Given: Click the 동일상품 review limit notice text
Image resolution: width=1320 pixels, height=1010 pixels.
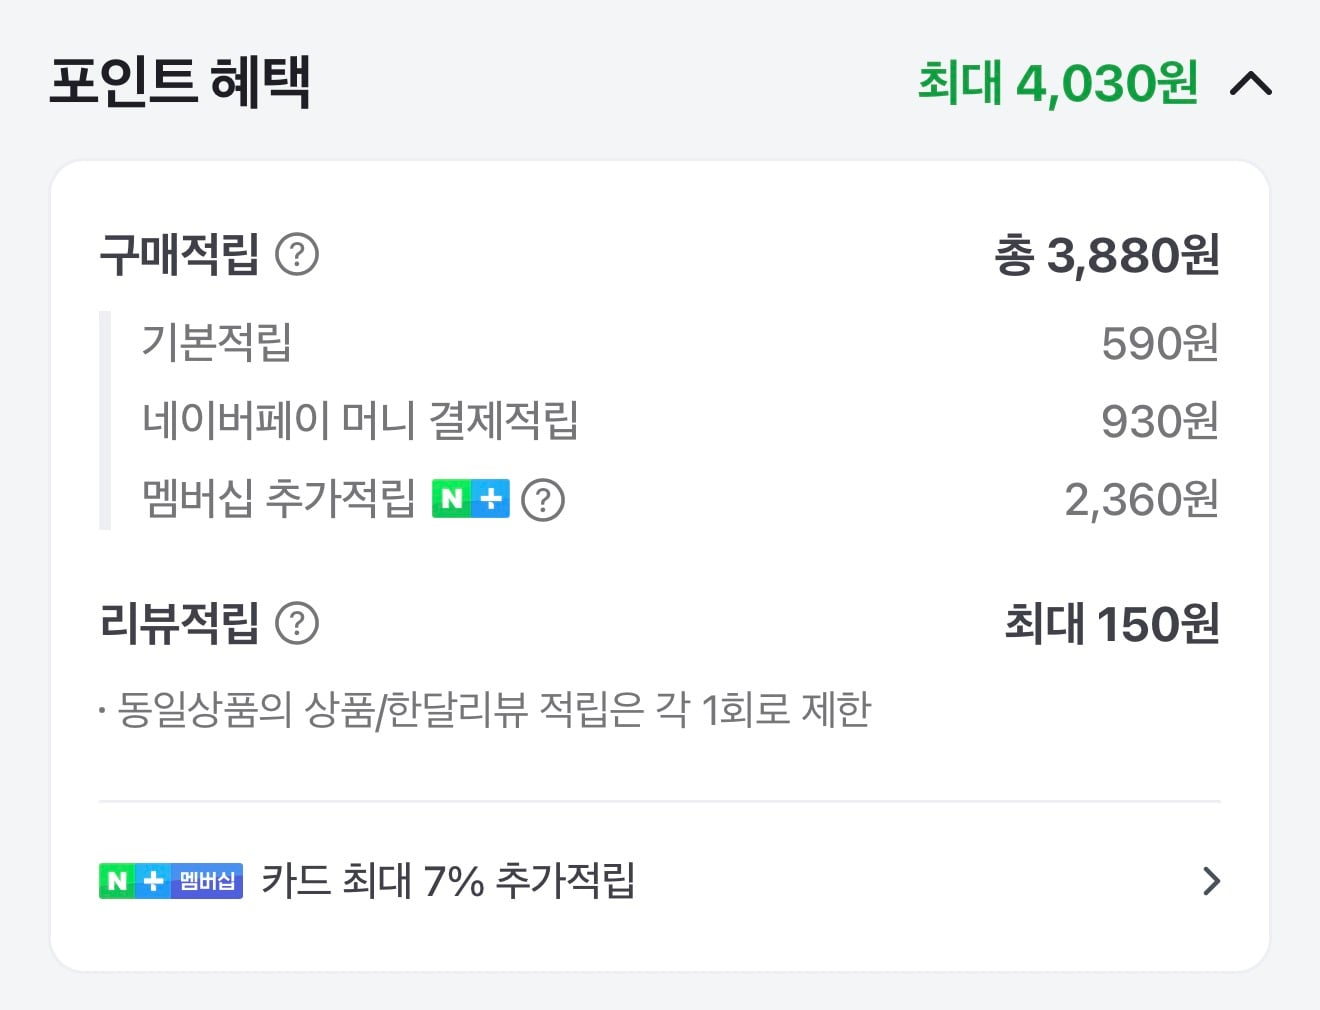Looking at the screenshot, I should [x=485, y=707].
